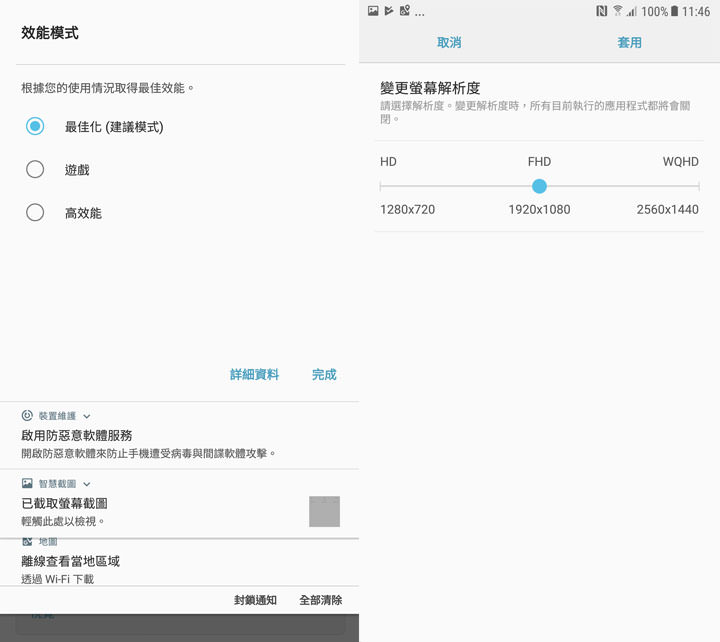Tap the Wi-Fi signal icon in status bar

coord(617,11)
